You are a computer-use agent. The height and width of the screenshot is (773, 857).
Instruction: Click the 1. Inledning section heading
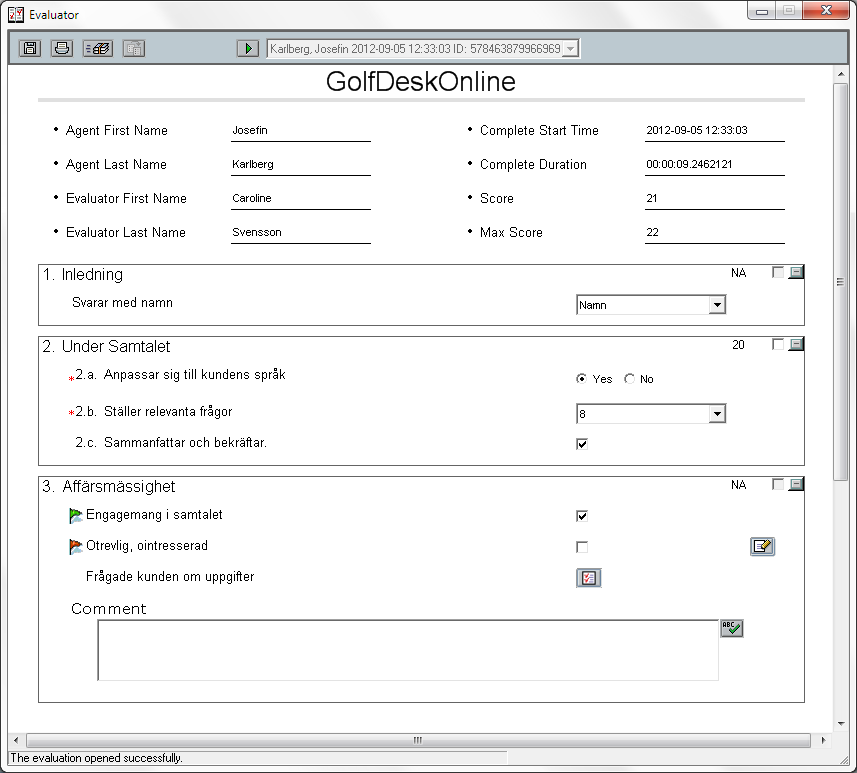[x=83, y=274]
